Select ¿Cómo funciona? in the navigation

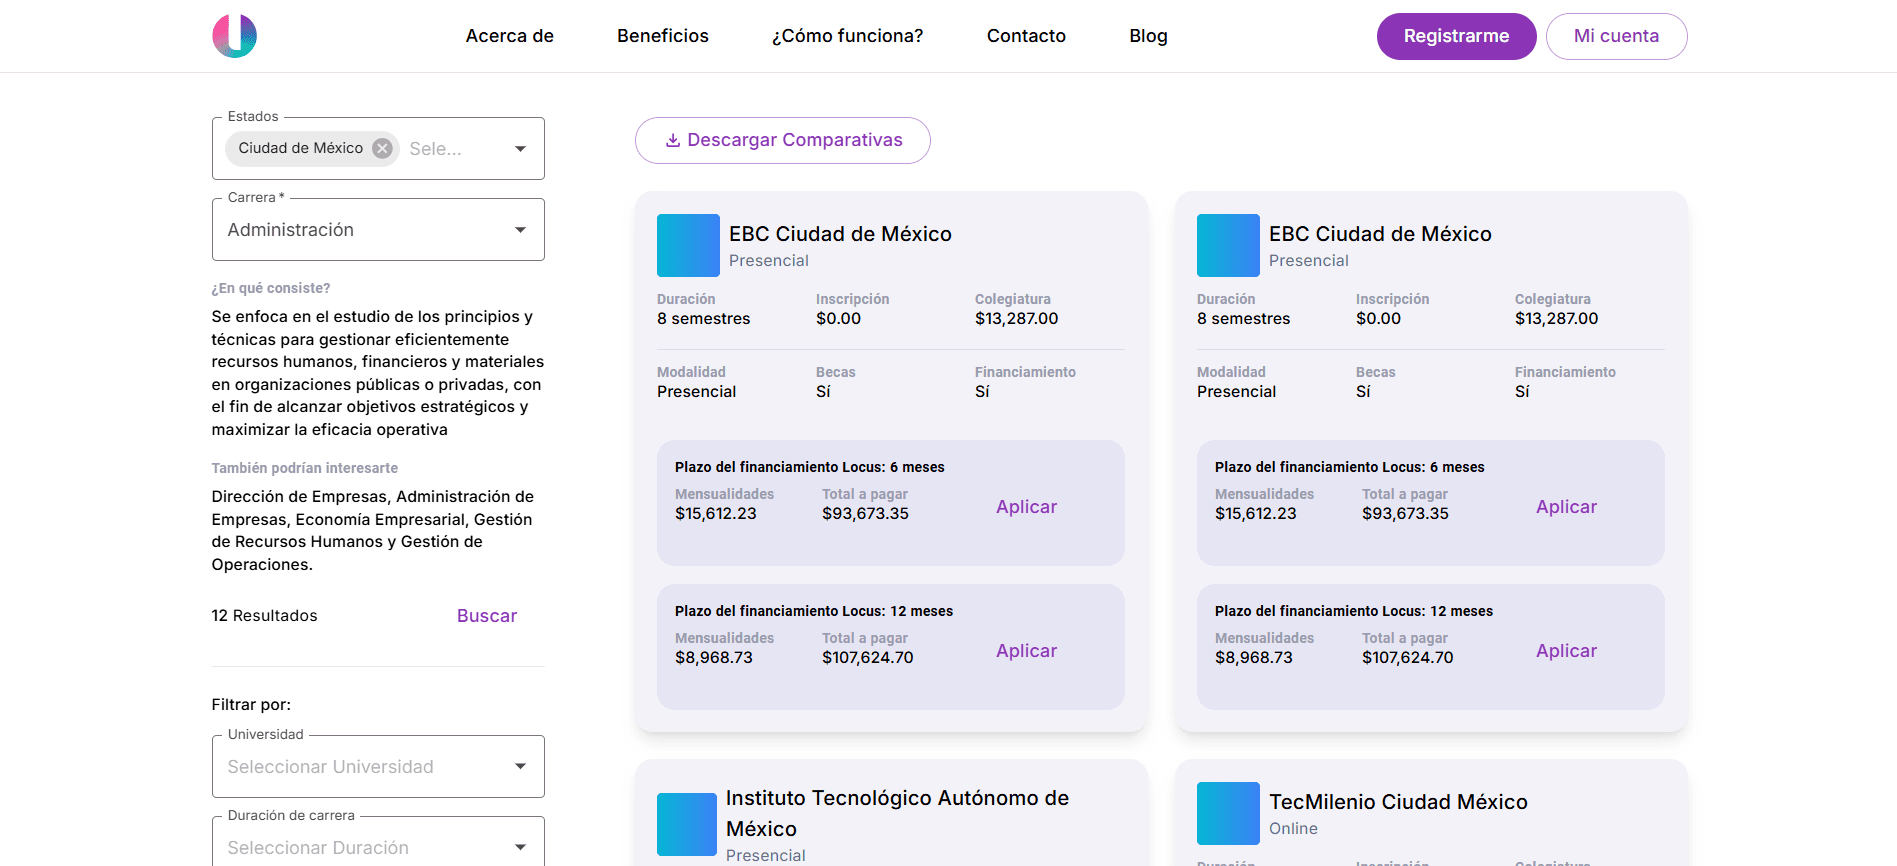tap(848, 36)
